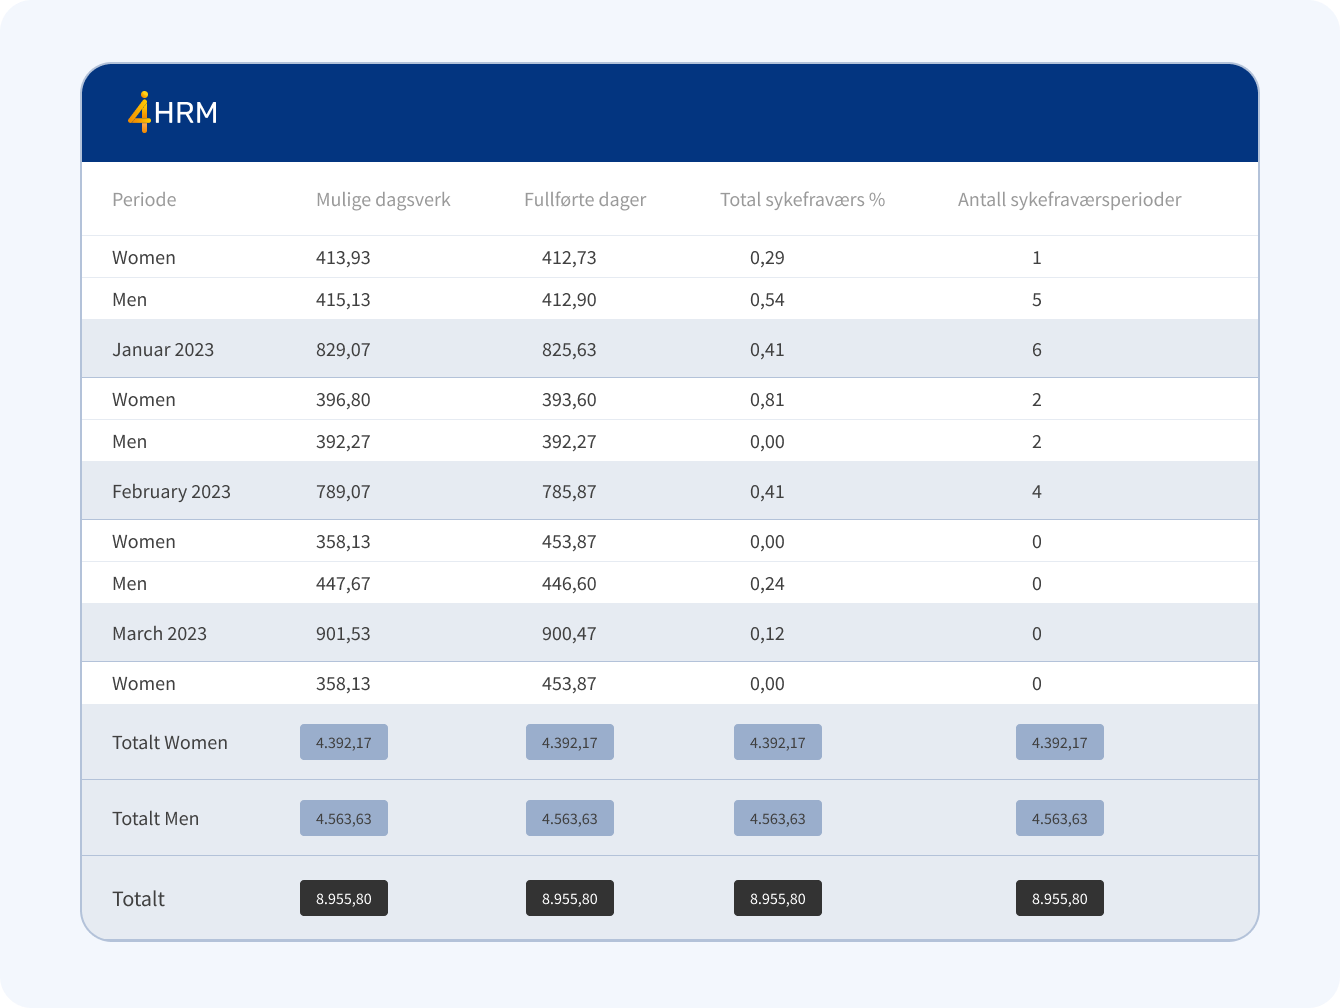
Task: Select the Totalt Men row label
Action: point(155,818)
